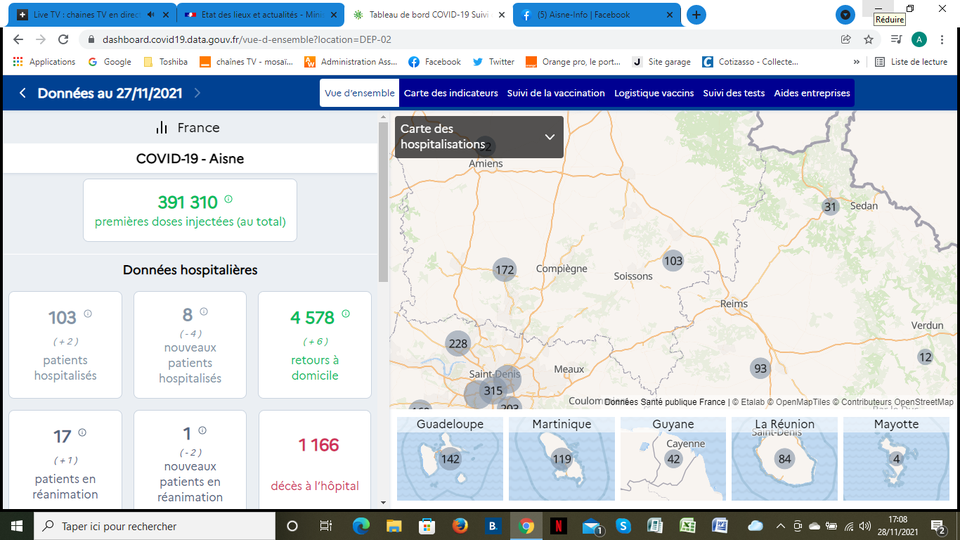
Task: Open Suivi de la vaccination tab
Action: coord(556,93)
